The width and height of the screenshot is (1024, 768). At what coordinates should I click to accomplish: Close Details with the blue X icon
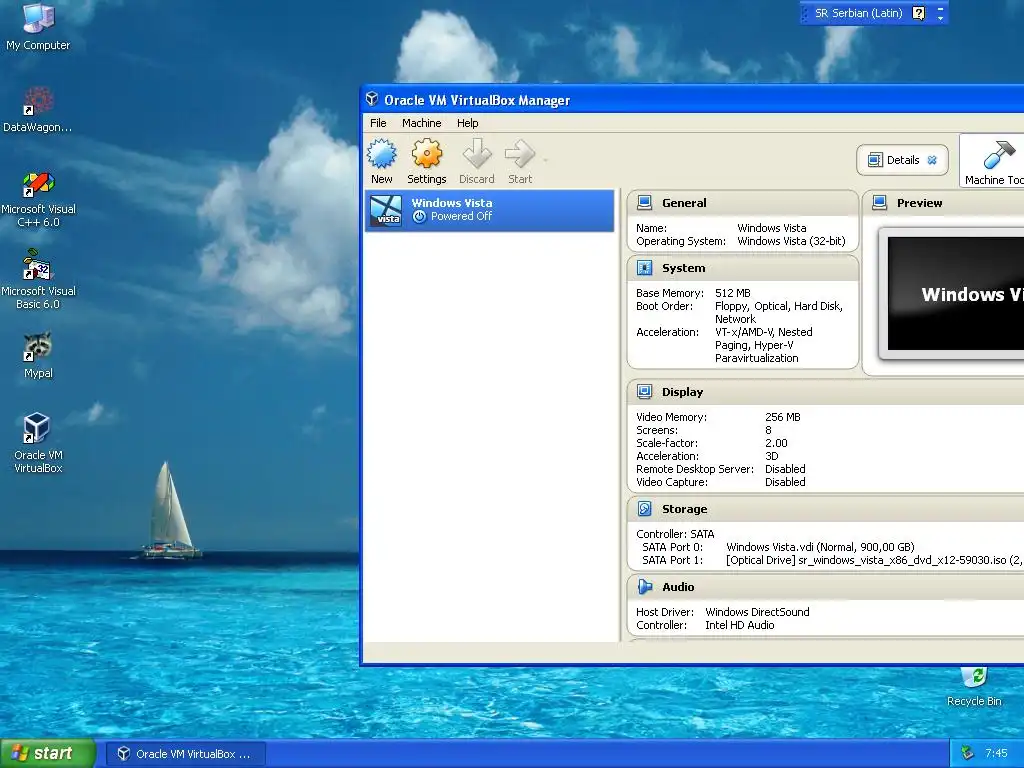point(932,160)
